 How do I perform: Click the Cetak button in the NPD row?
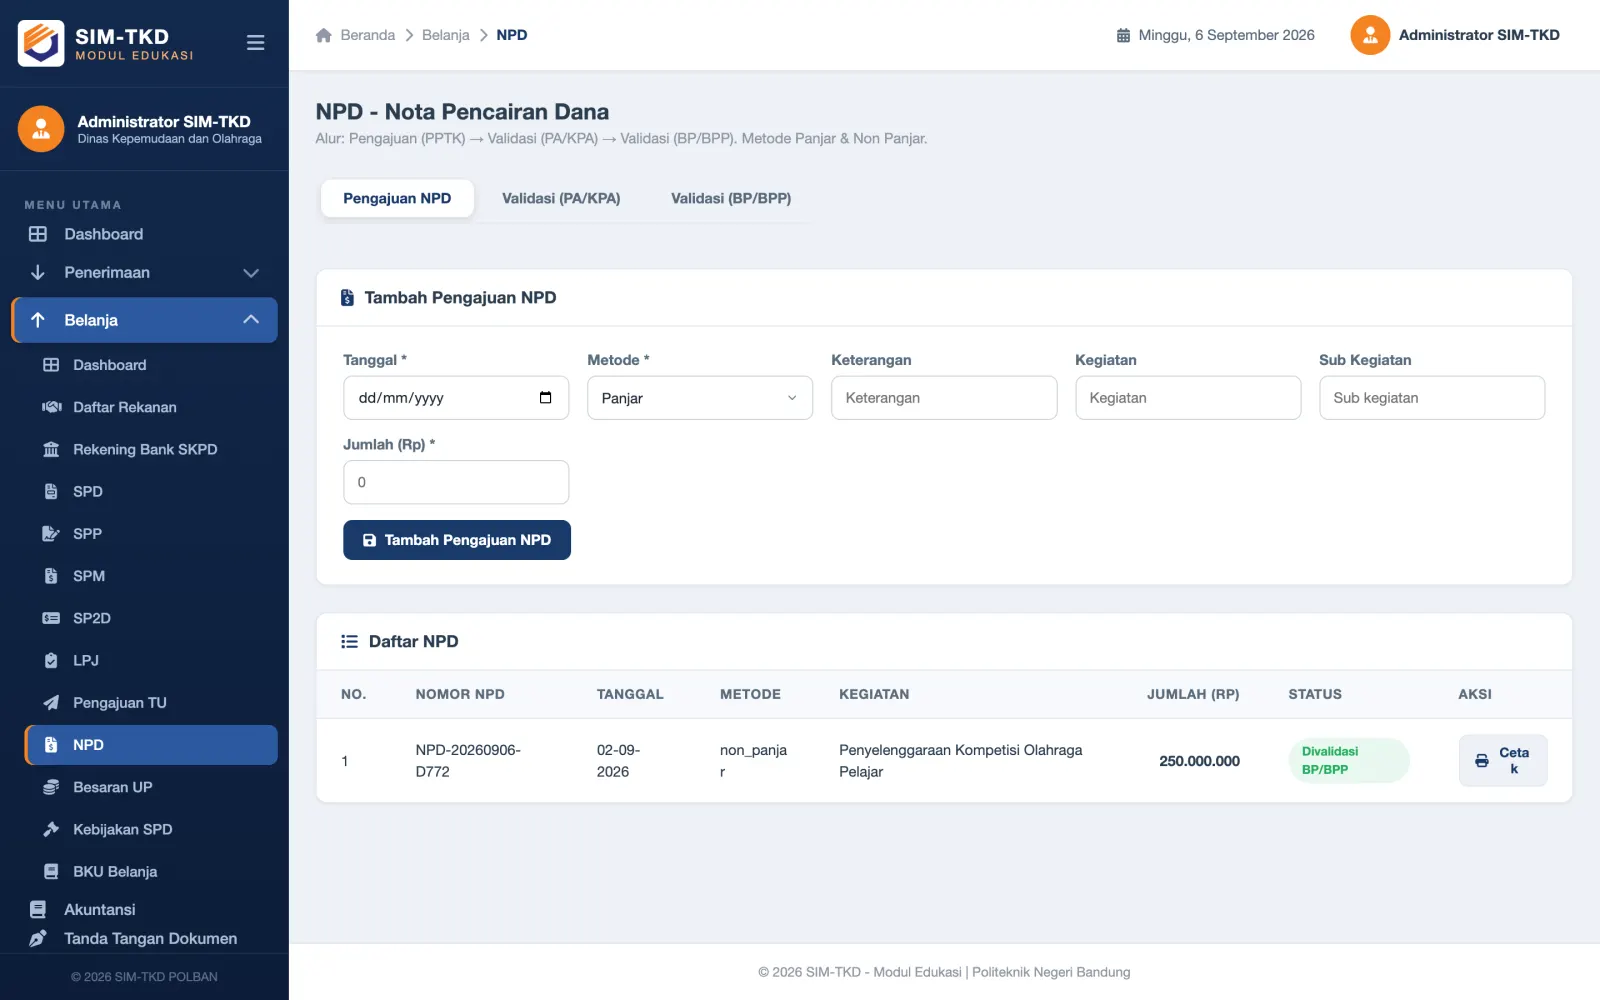pos(1503,761)
